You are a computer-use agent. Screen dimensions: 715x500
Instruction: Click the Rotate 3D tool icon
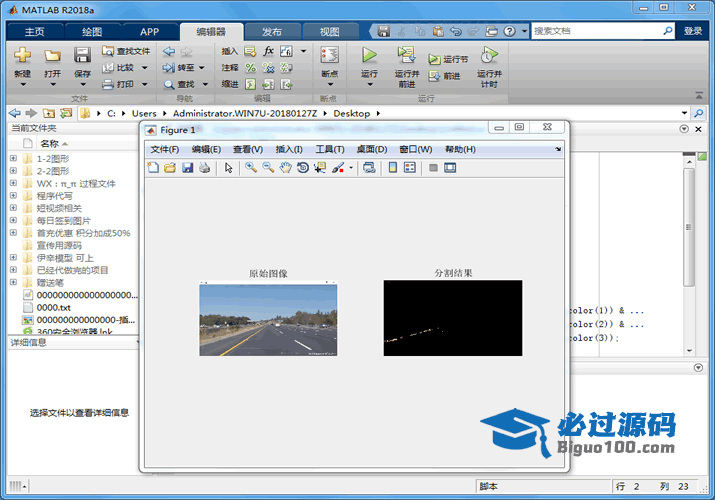coord(303,168)
